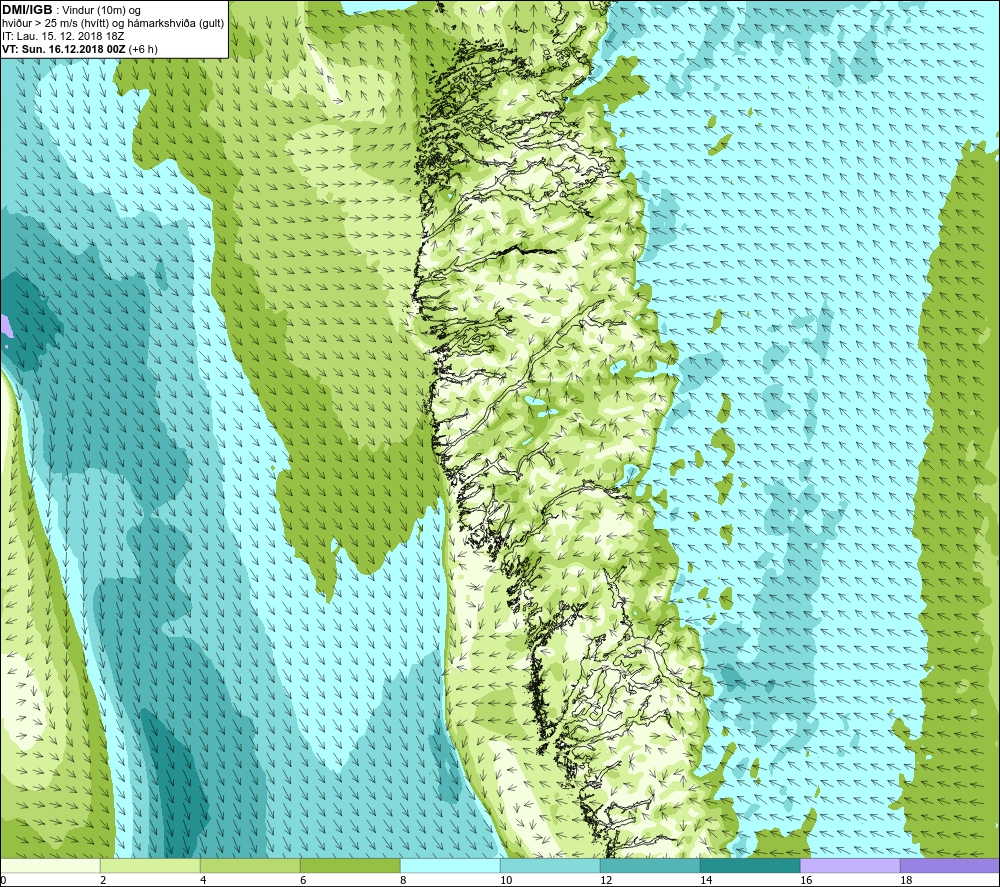Click the 2–4 m/s light green legend swatch
The image size is (1000, 887).
[150, 865]
